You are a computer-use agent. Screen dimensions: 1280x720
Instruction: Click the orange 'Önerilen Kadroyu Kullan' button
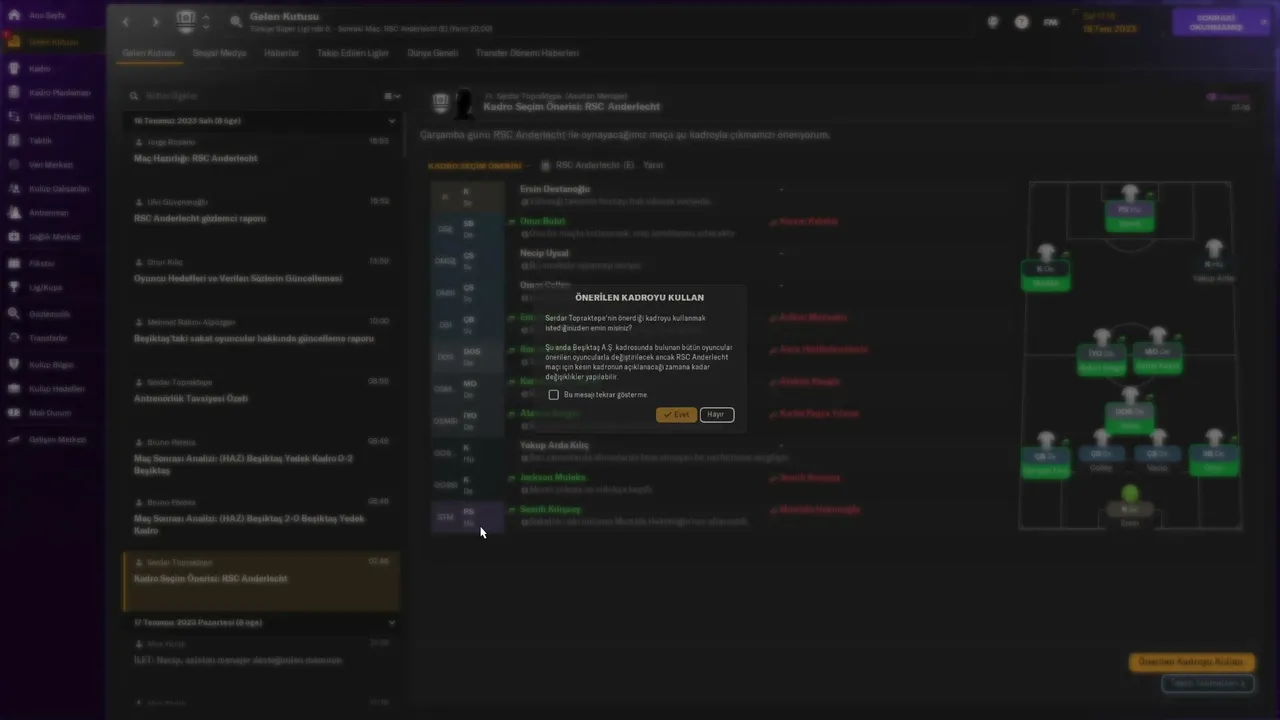[1191, 662]
